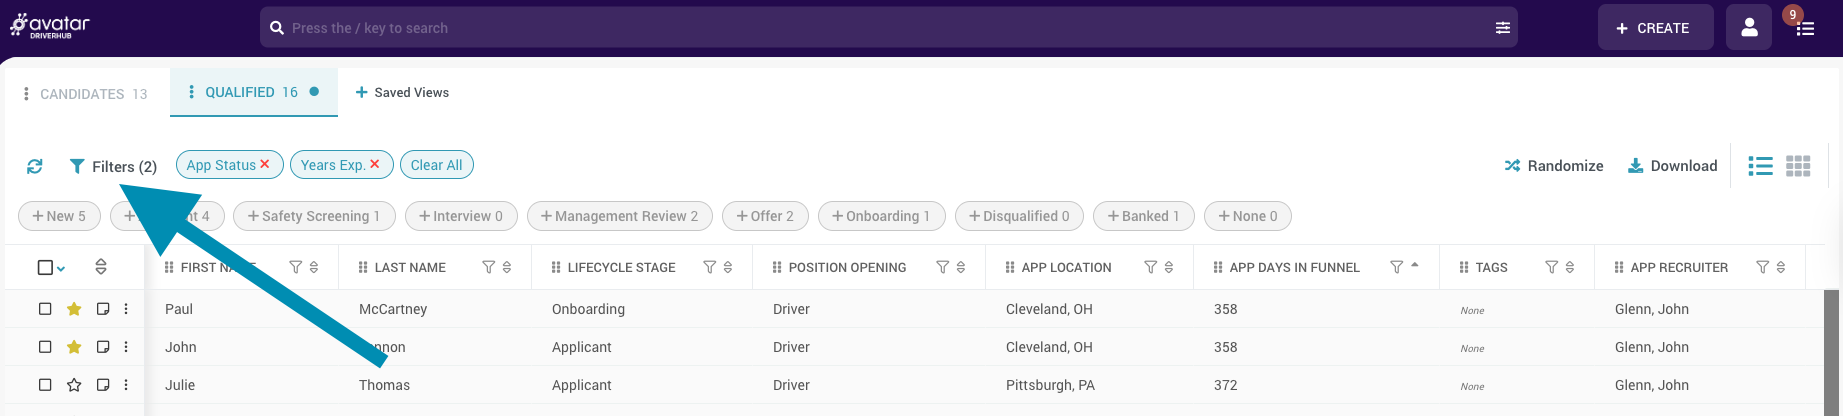Focus the top search bar

tap(880, 28)
